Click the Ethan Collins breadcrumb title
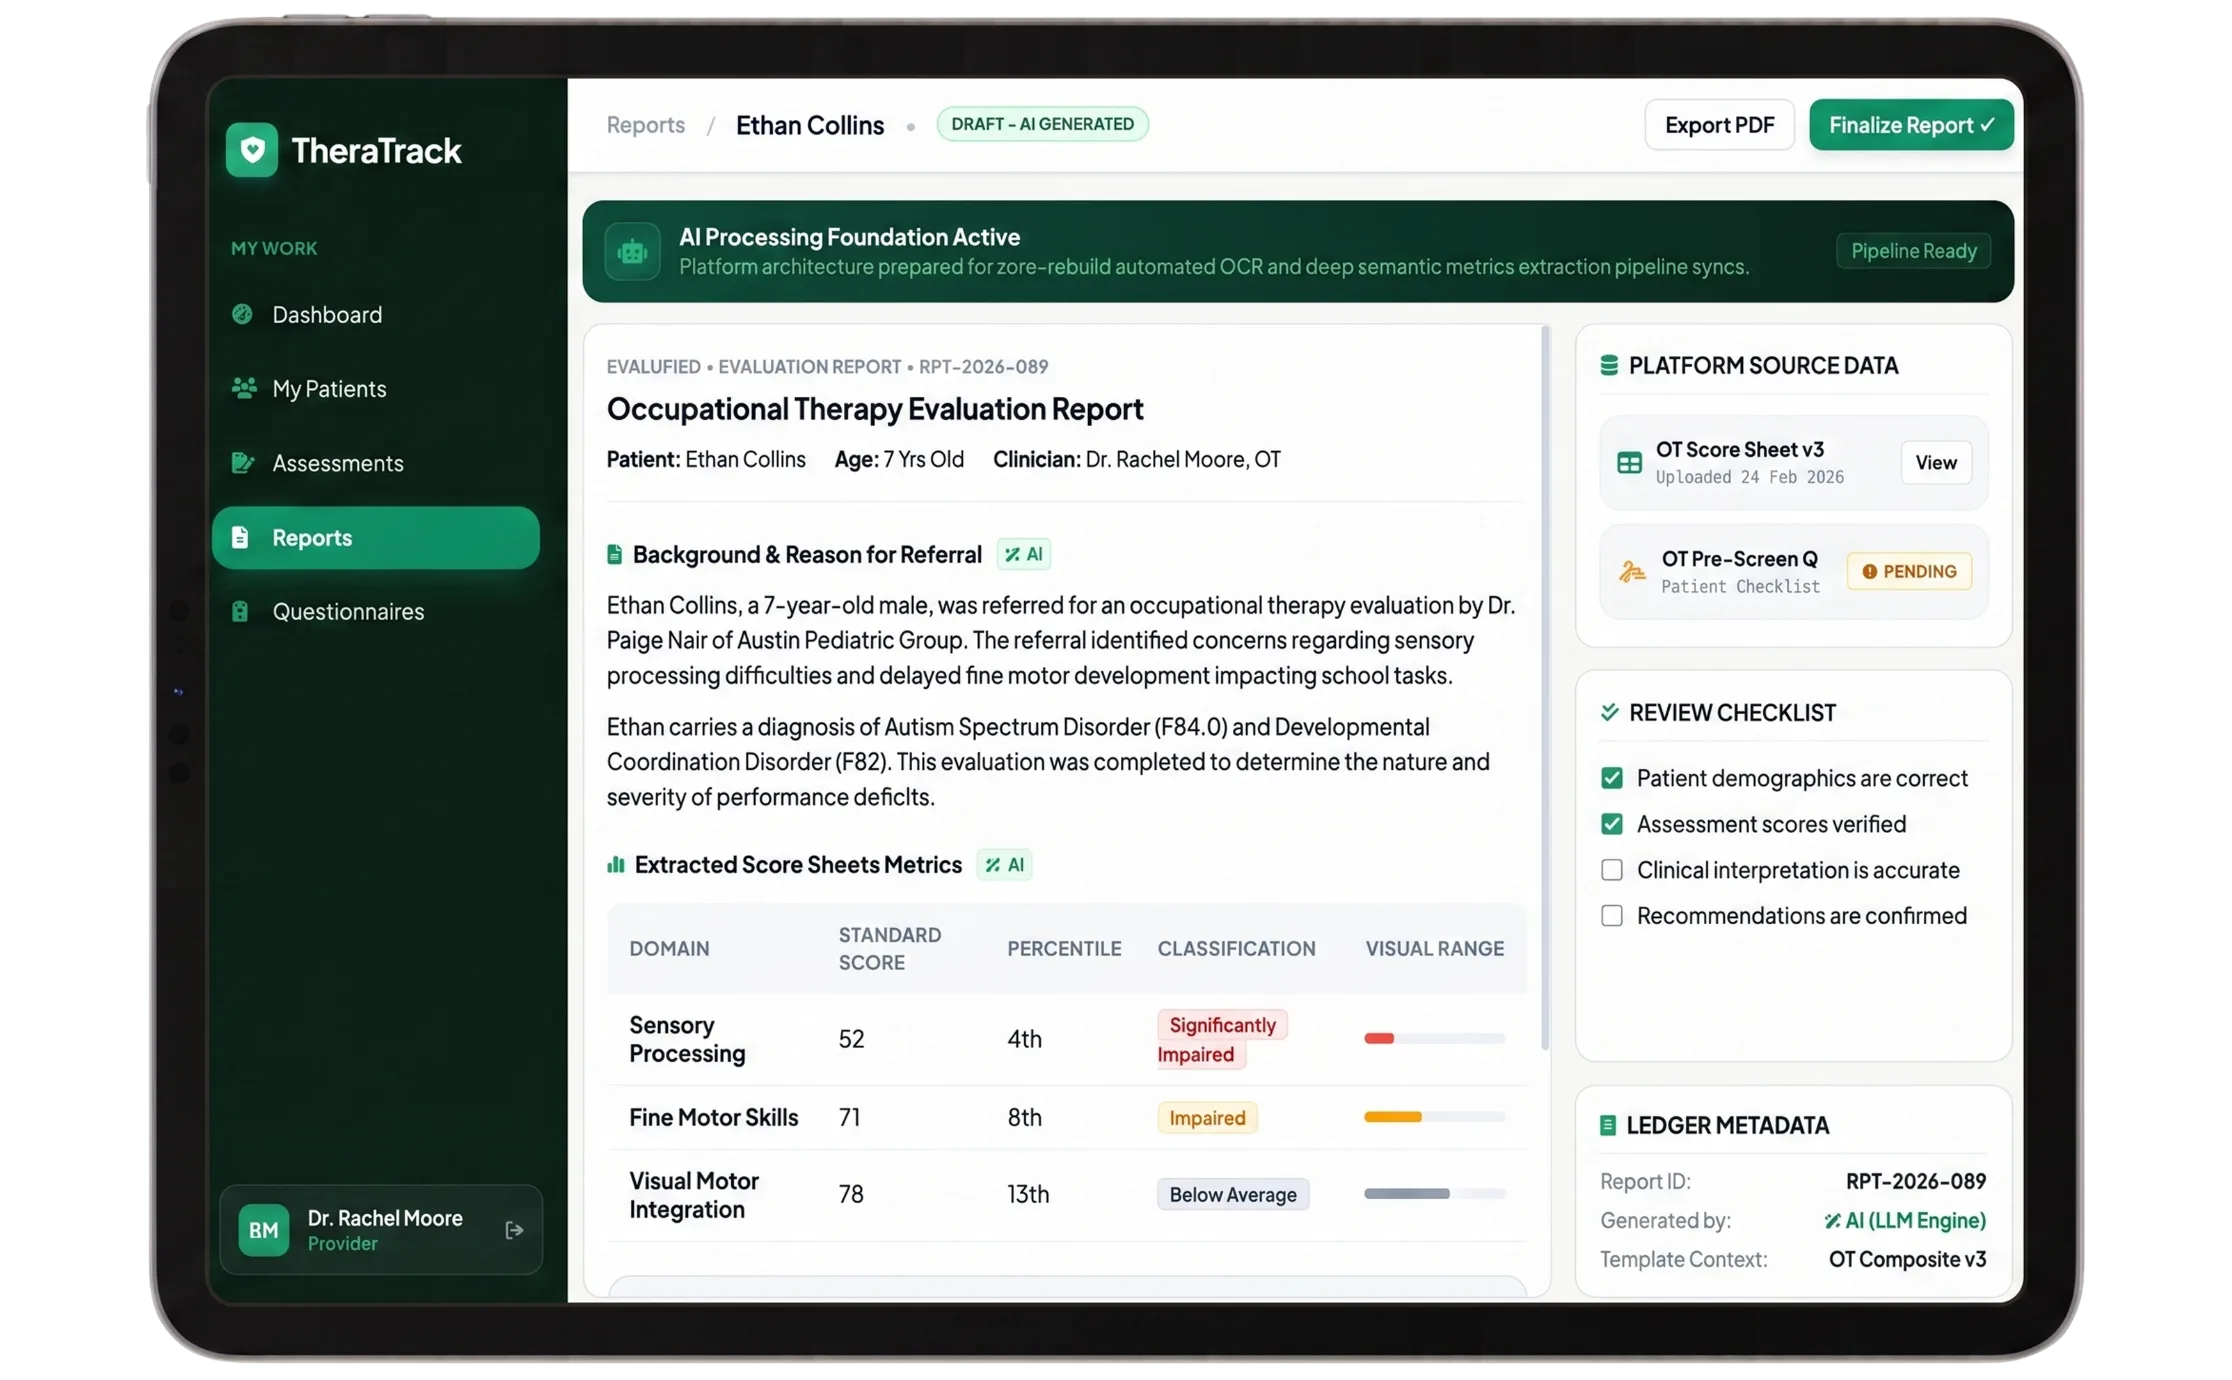The width and height of the screenshot is (2232, 1380). (x=810, y=125)
